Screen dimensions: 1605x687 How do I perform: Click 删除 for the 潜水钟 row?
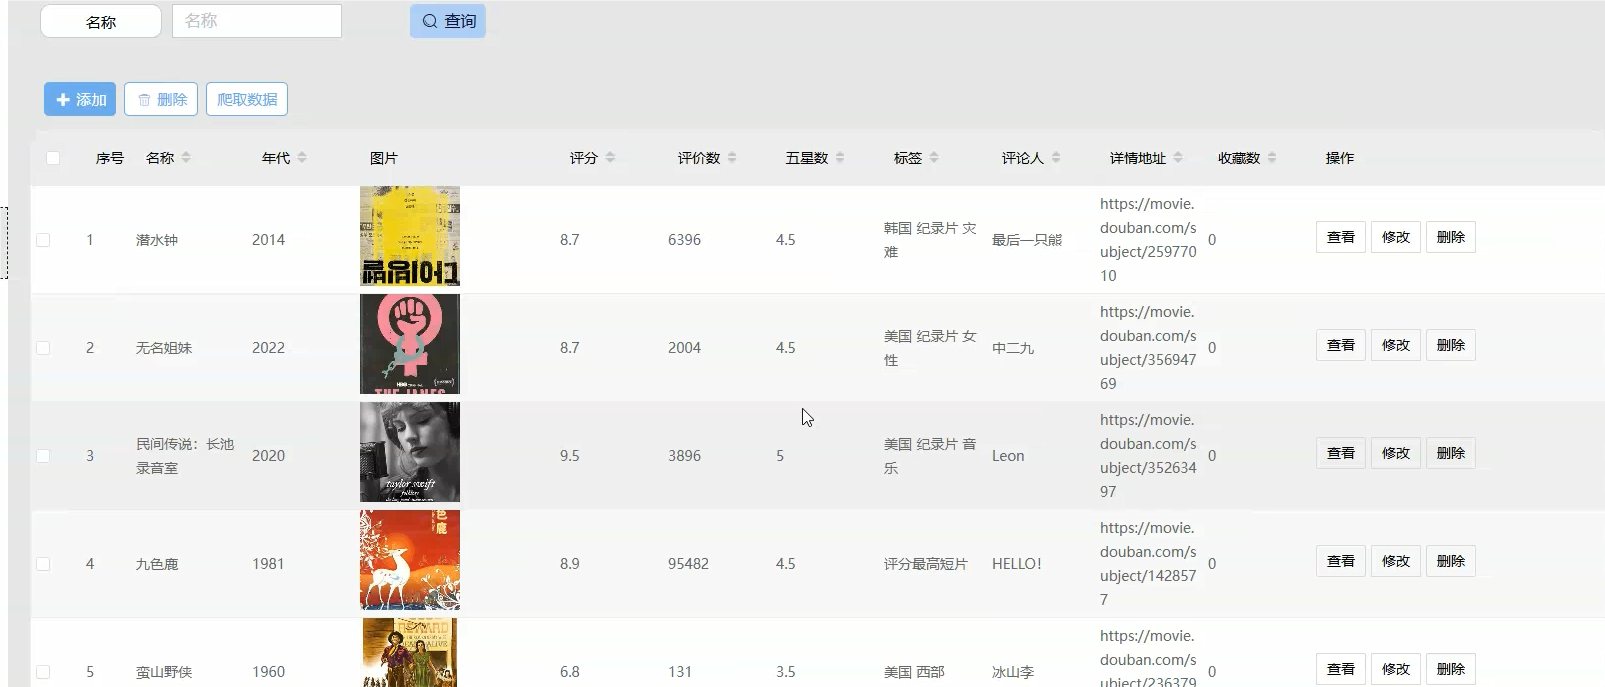point(1451,237)
